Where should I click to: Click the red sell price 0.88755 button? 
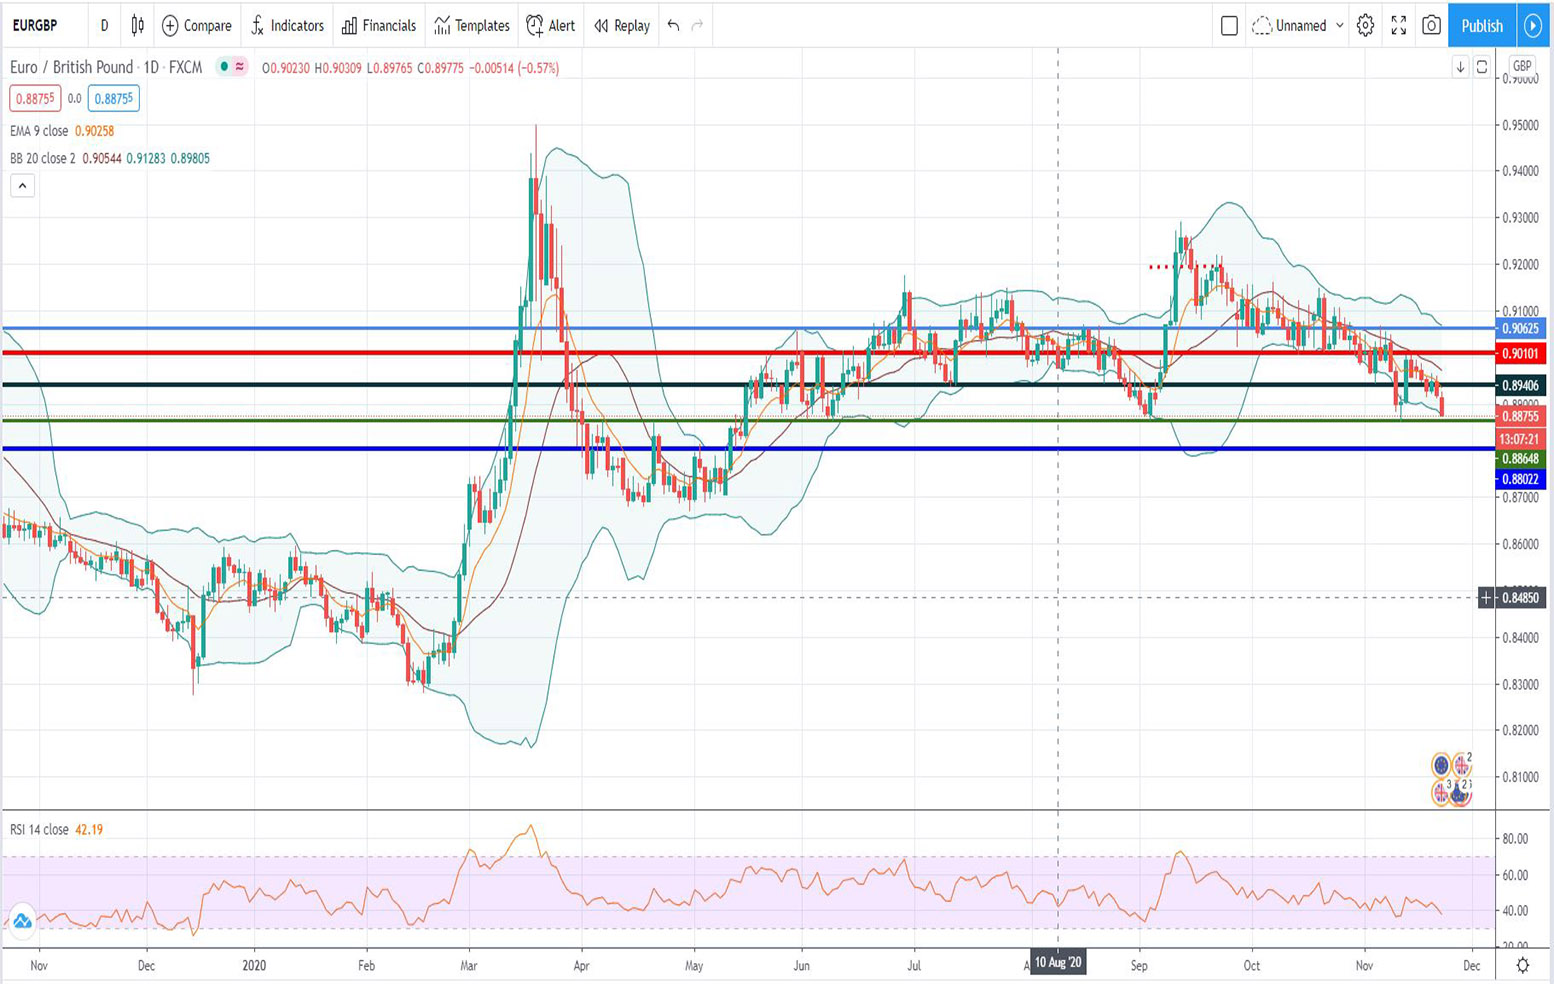click(35, 99)
